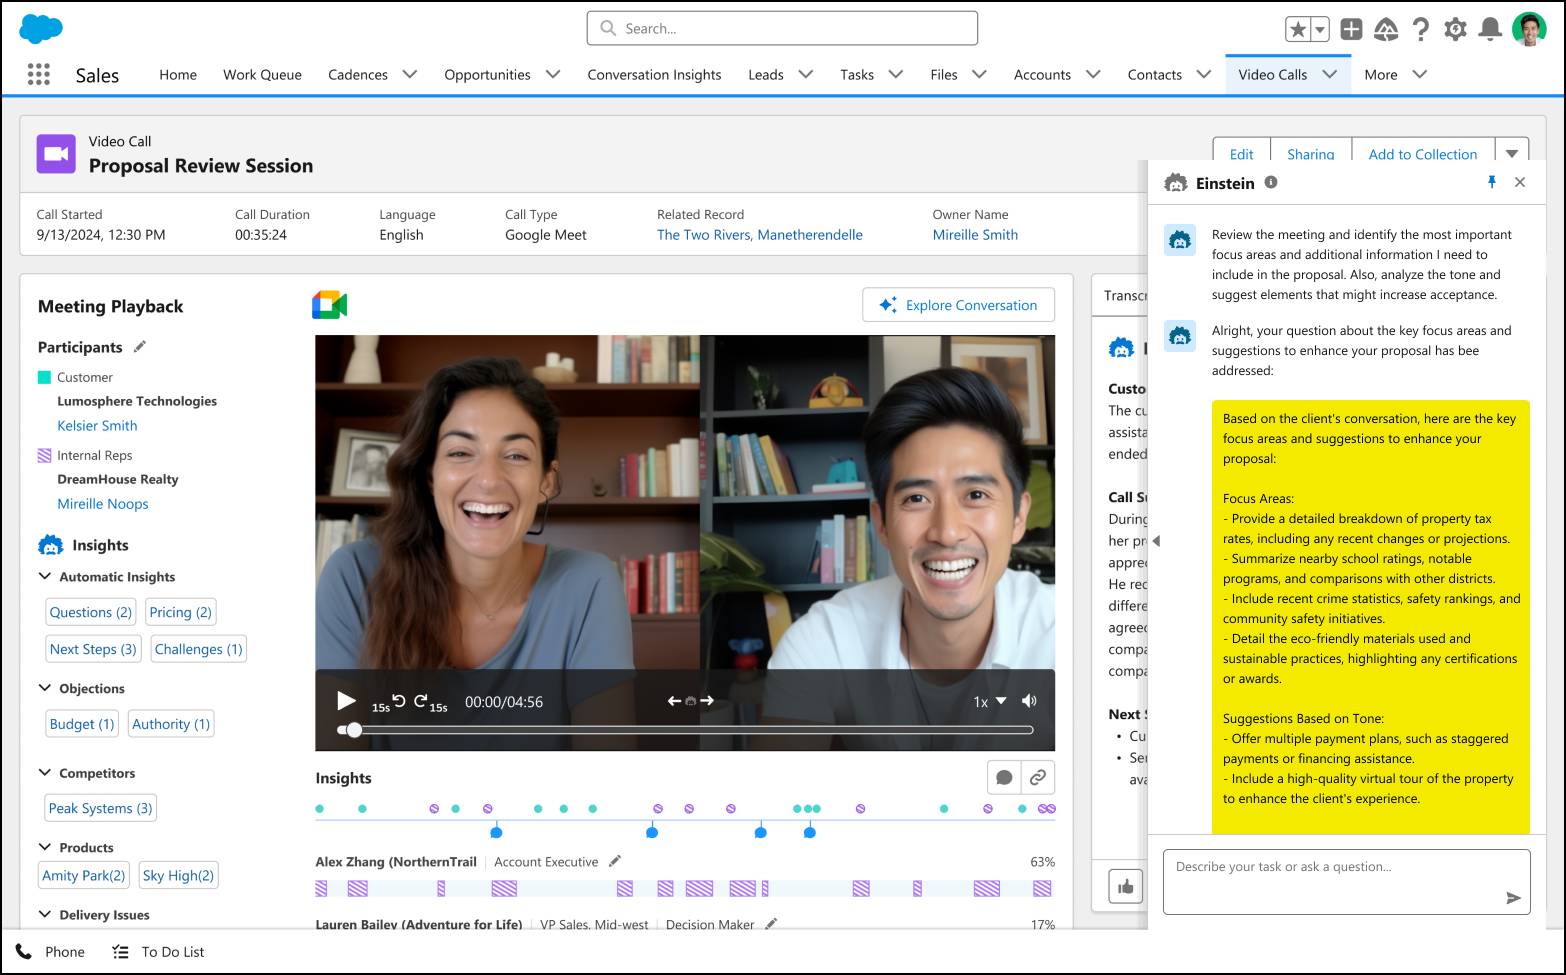
Task: Expand the Leads tab dropdown chevron
Action: pyautogui.click(x=806, y=74)
